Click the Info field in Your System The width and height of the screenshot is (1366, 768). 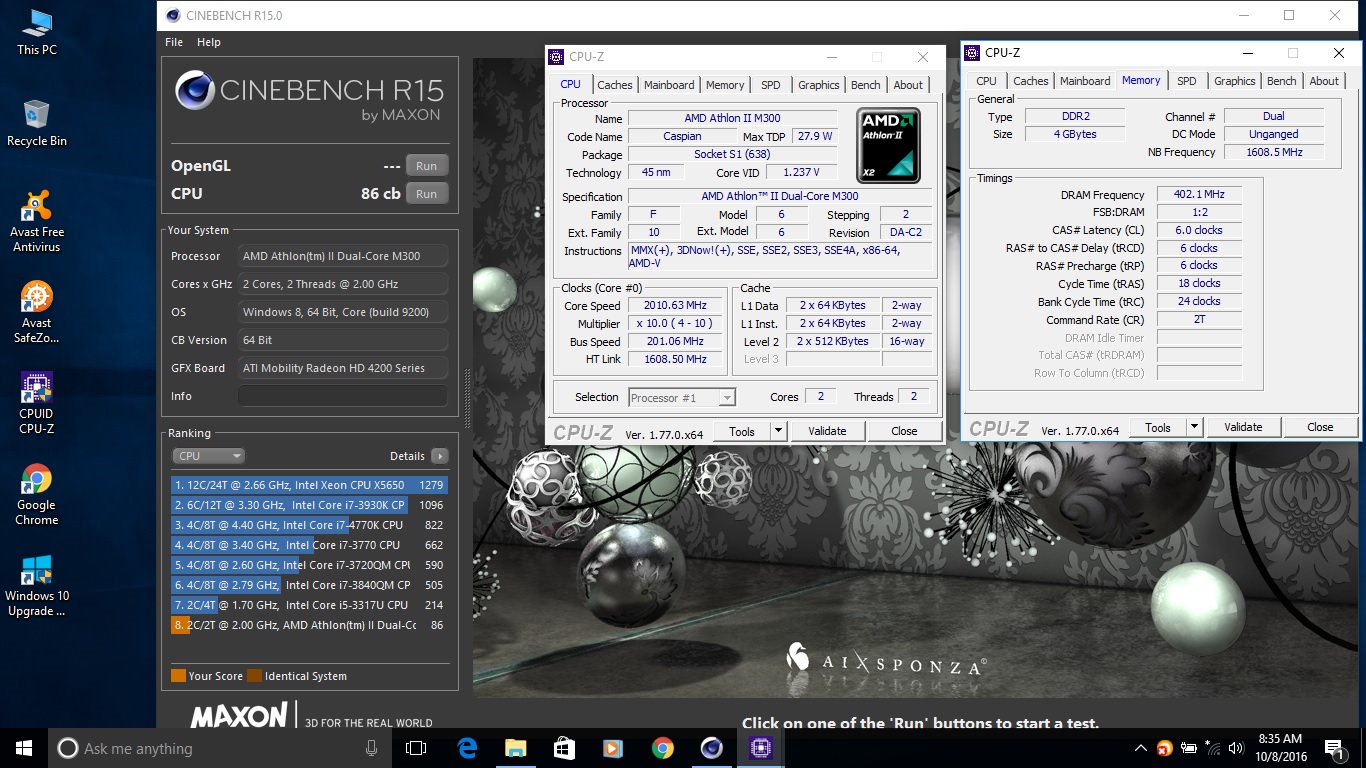point(343,396)
